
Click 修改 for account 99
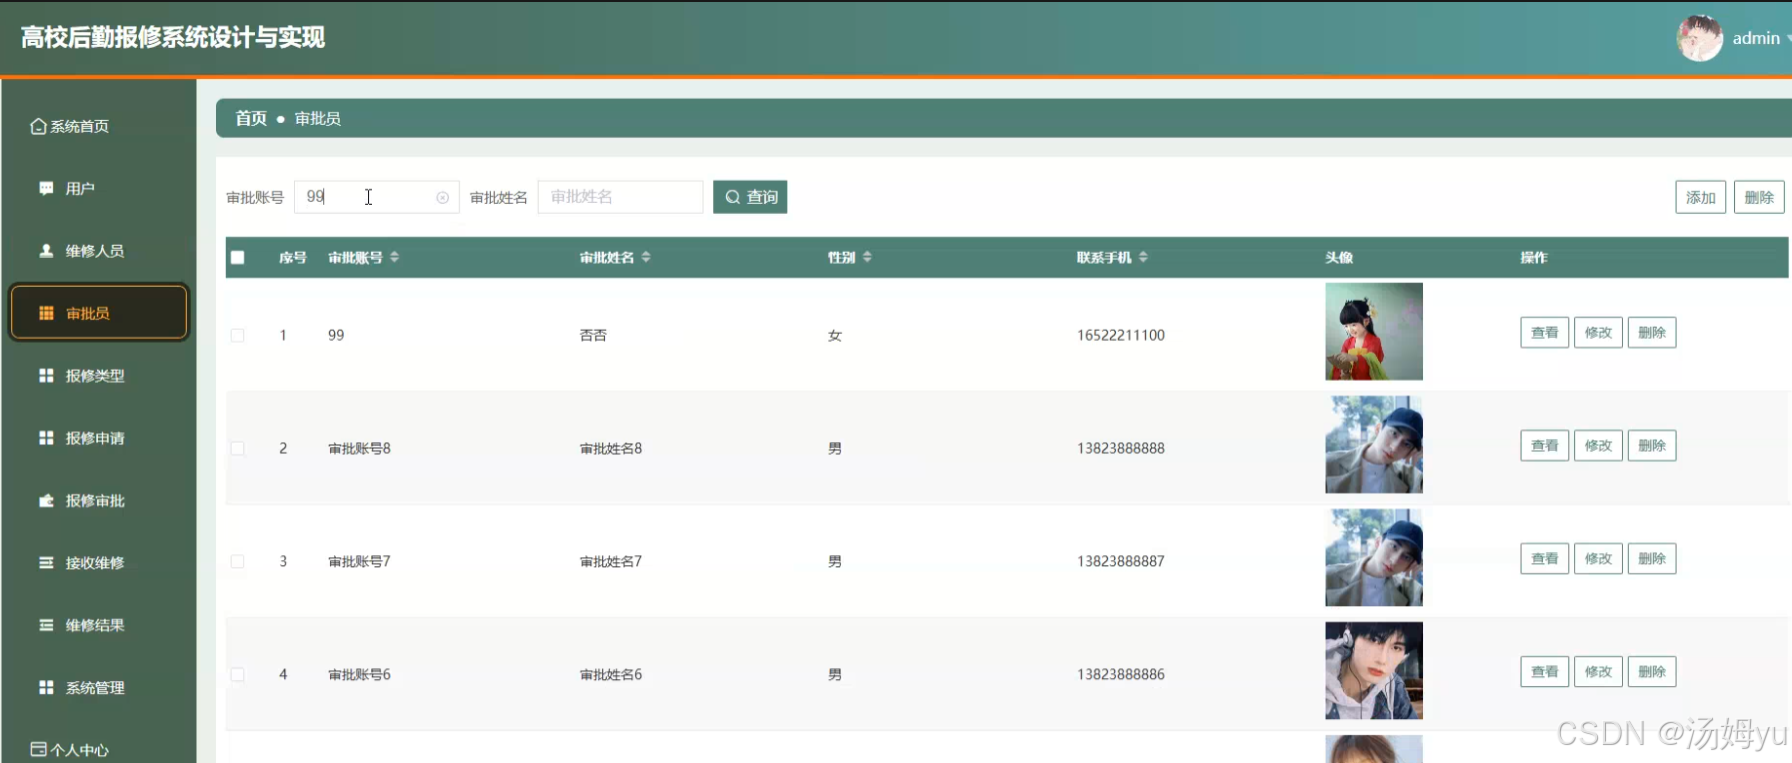pos(1598,332)
